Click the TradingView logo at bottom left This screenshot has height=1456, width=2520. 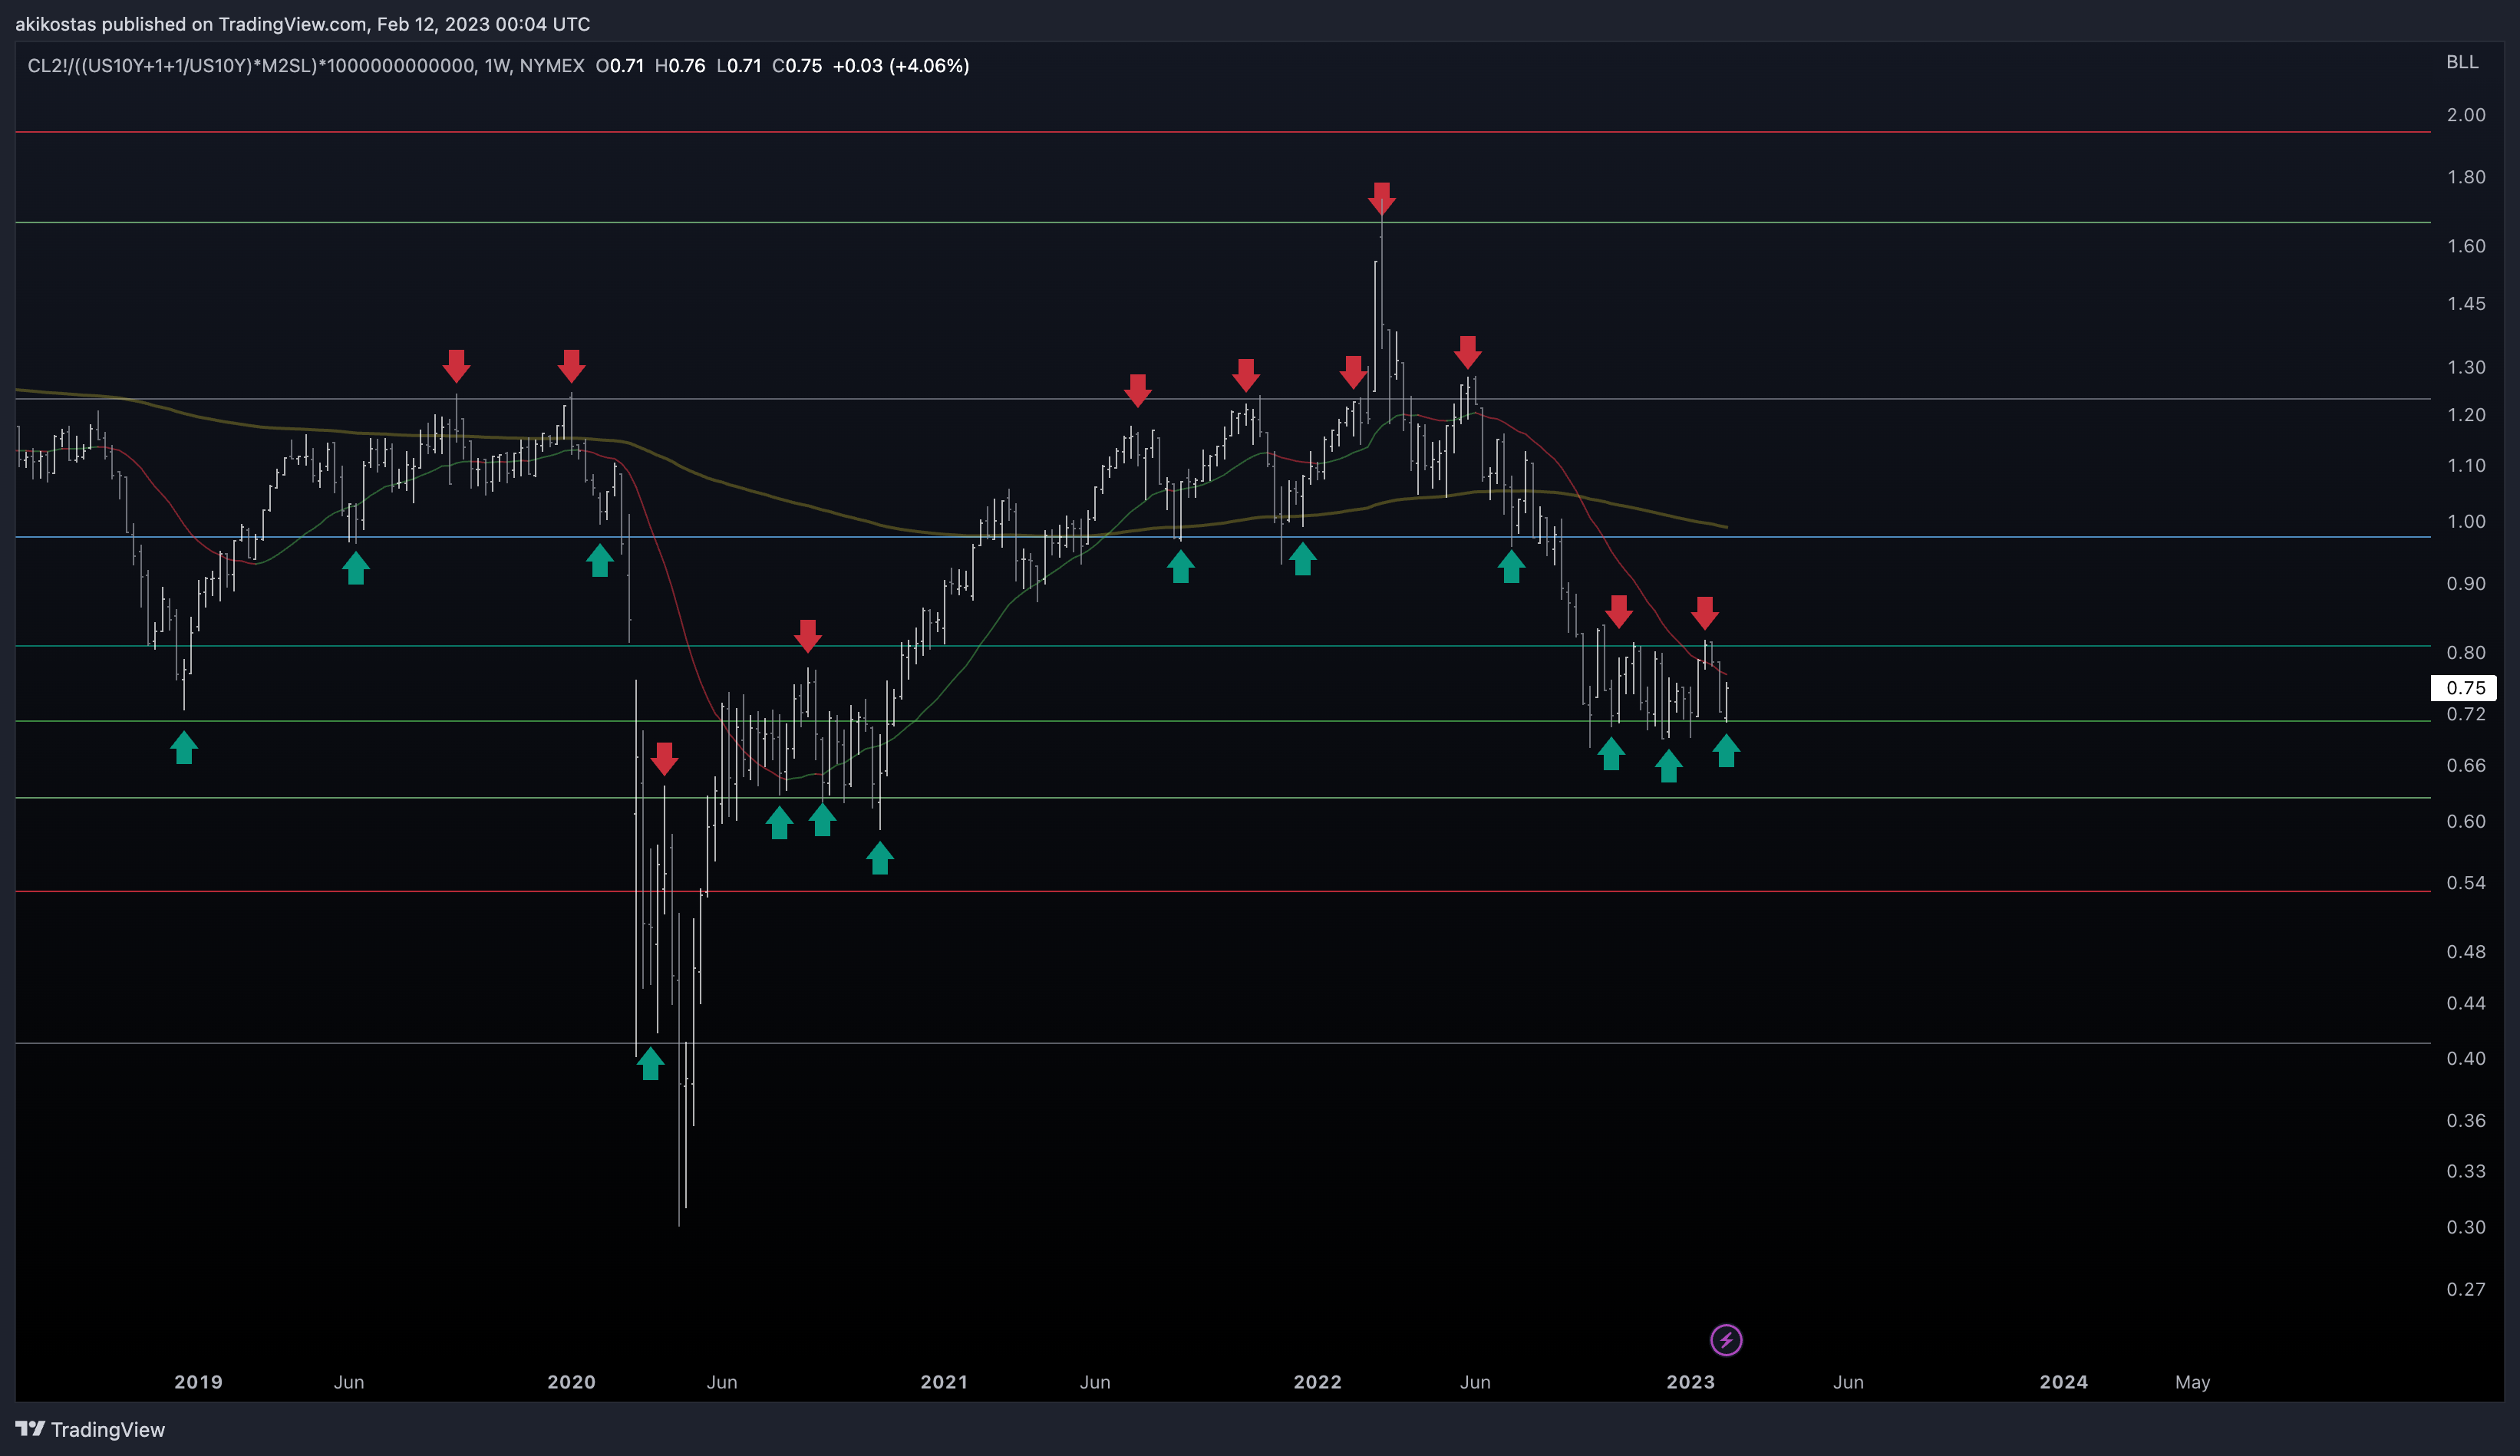(90, 1430)
